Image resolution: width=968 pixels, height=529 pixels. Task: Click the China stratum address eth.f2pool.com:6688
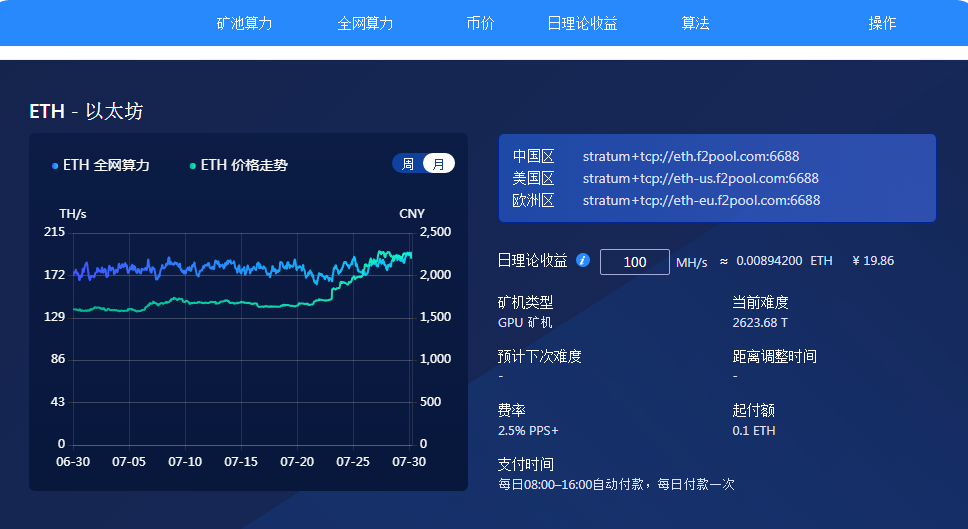[691, 156]
